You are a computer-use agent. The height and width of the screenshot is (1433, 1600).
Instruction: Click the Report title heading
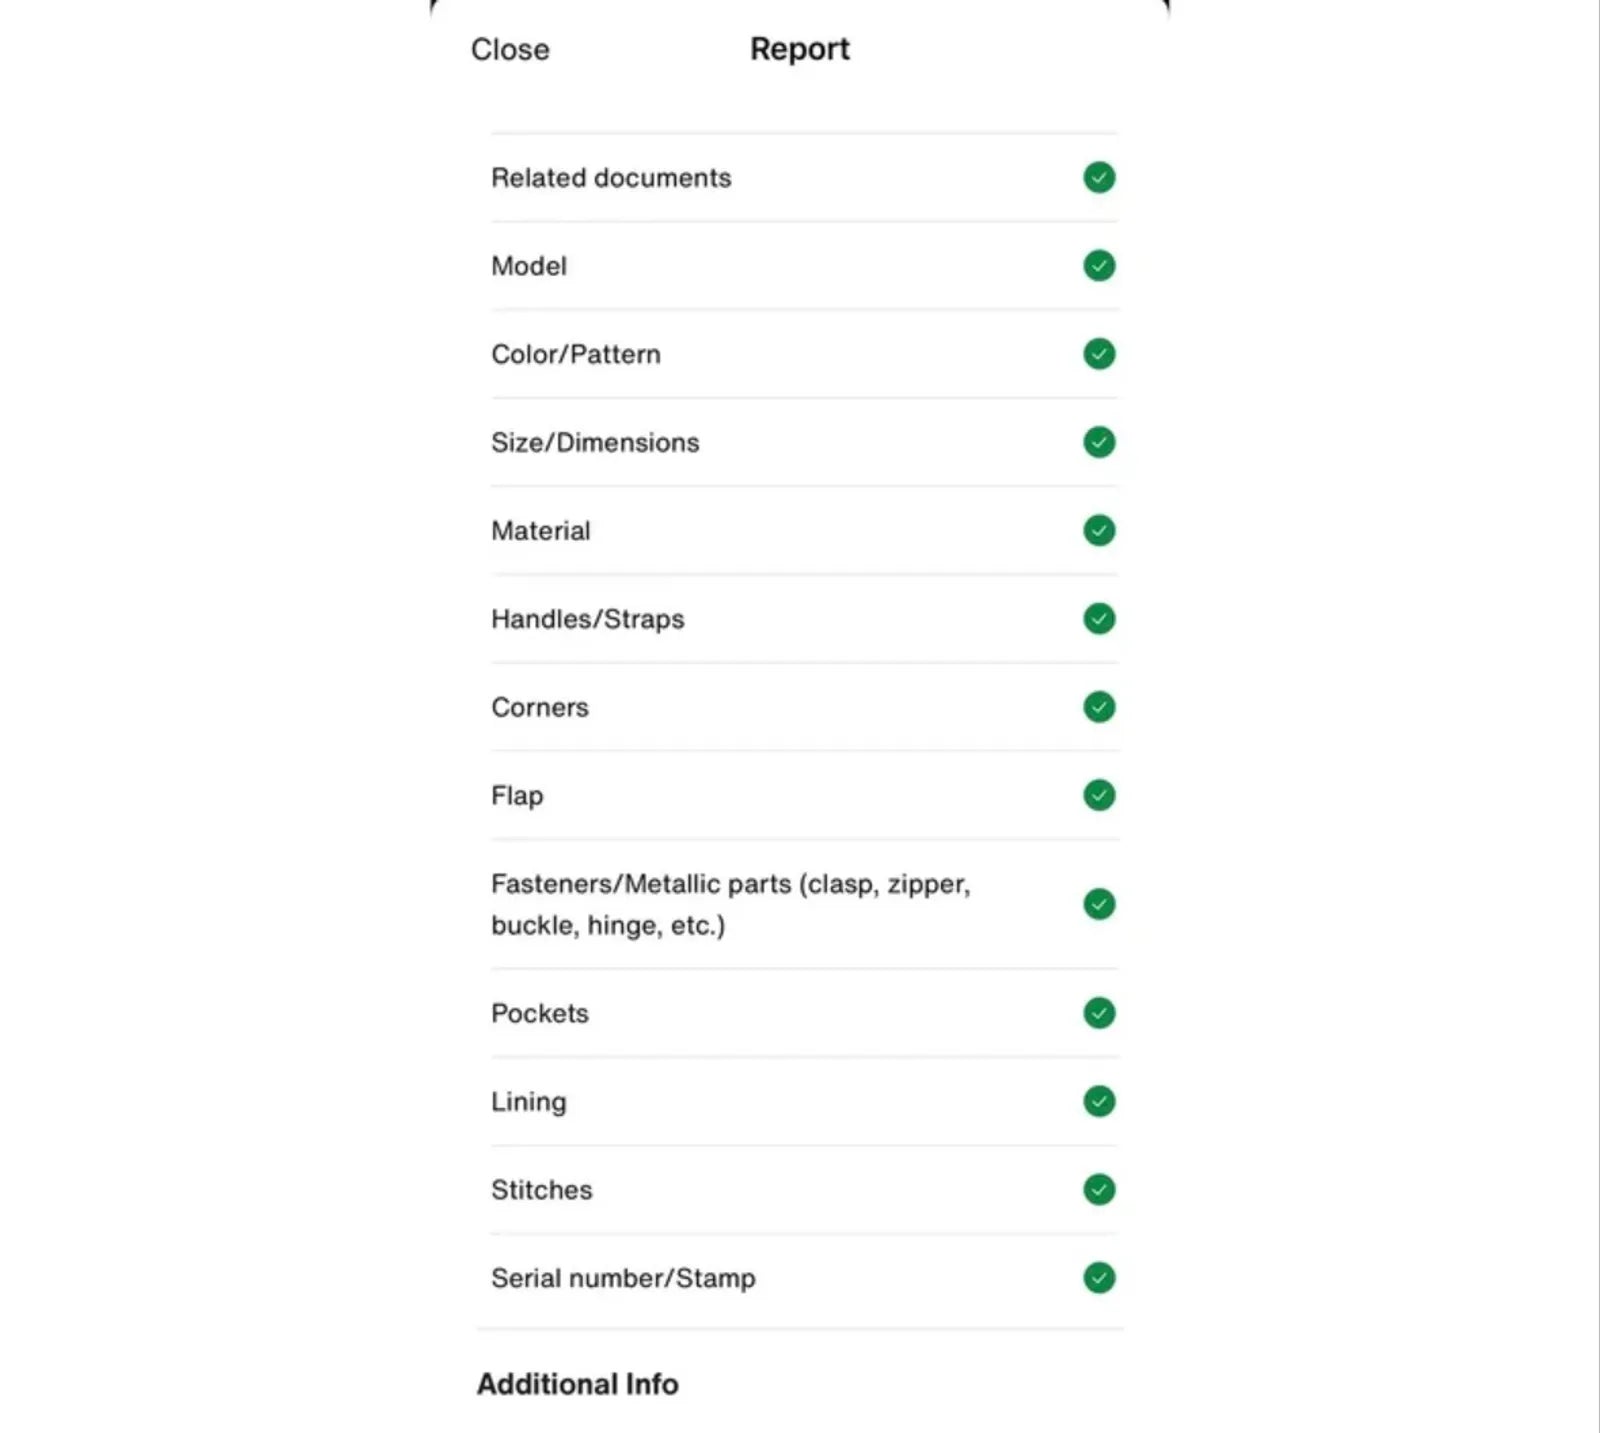pyautogui.click(x=800, y=49)
